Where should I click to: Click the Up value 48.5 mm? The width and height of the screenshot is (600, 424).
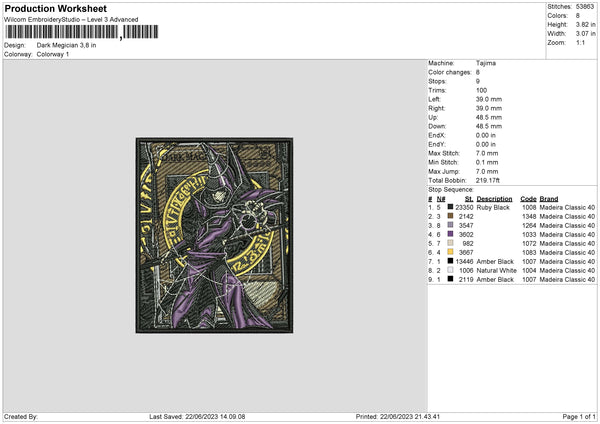pos(489,117)
